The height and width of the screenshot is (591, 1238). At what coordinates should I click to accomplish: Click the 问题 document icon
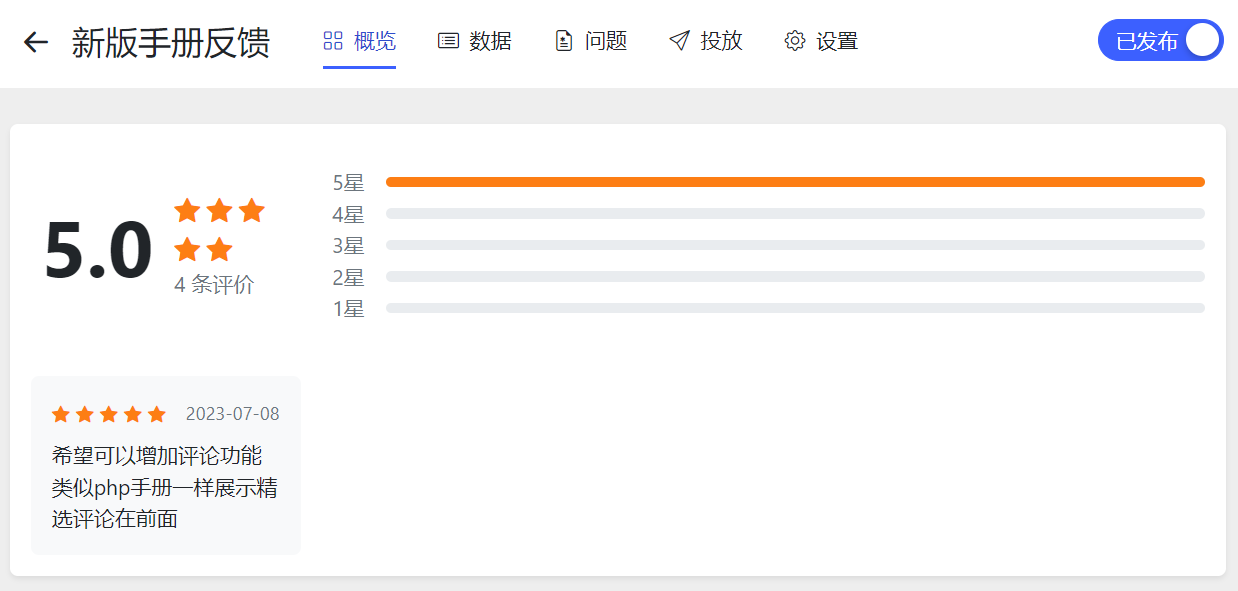[564, 41]
